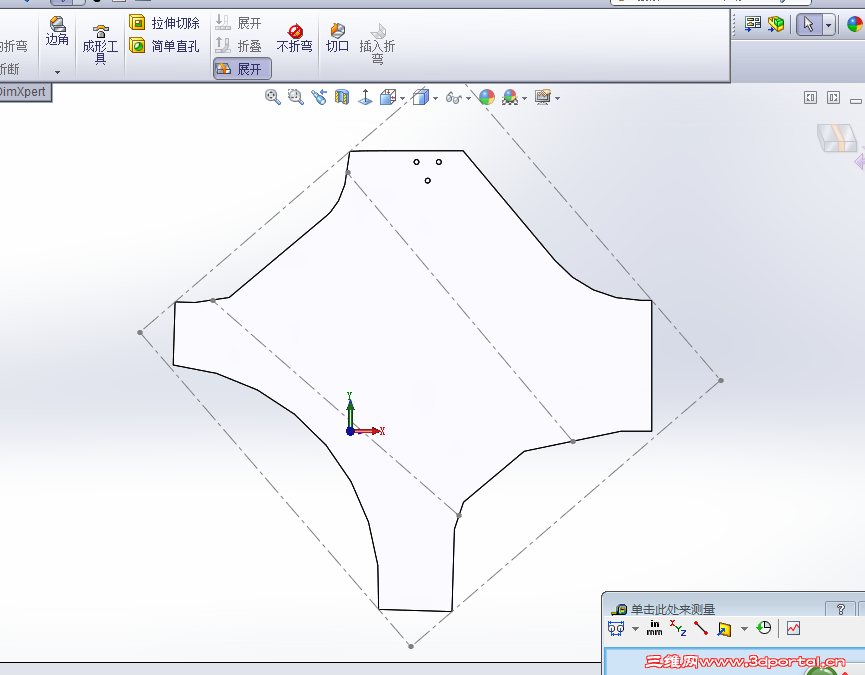This screenshot has width=865, height=675.
Task: Click the in/mm Units/Precision icon
Action: (654, 628)
